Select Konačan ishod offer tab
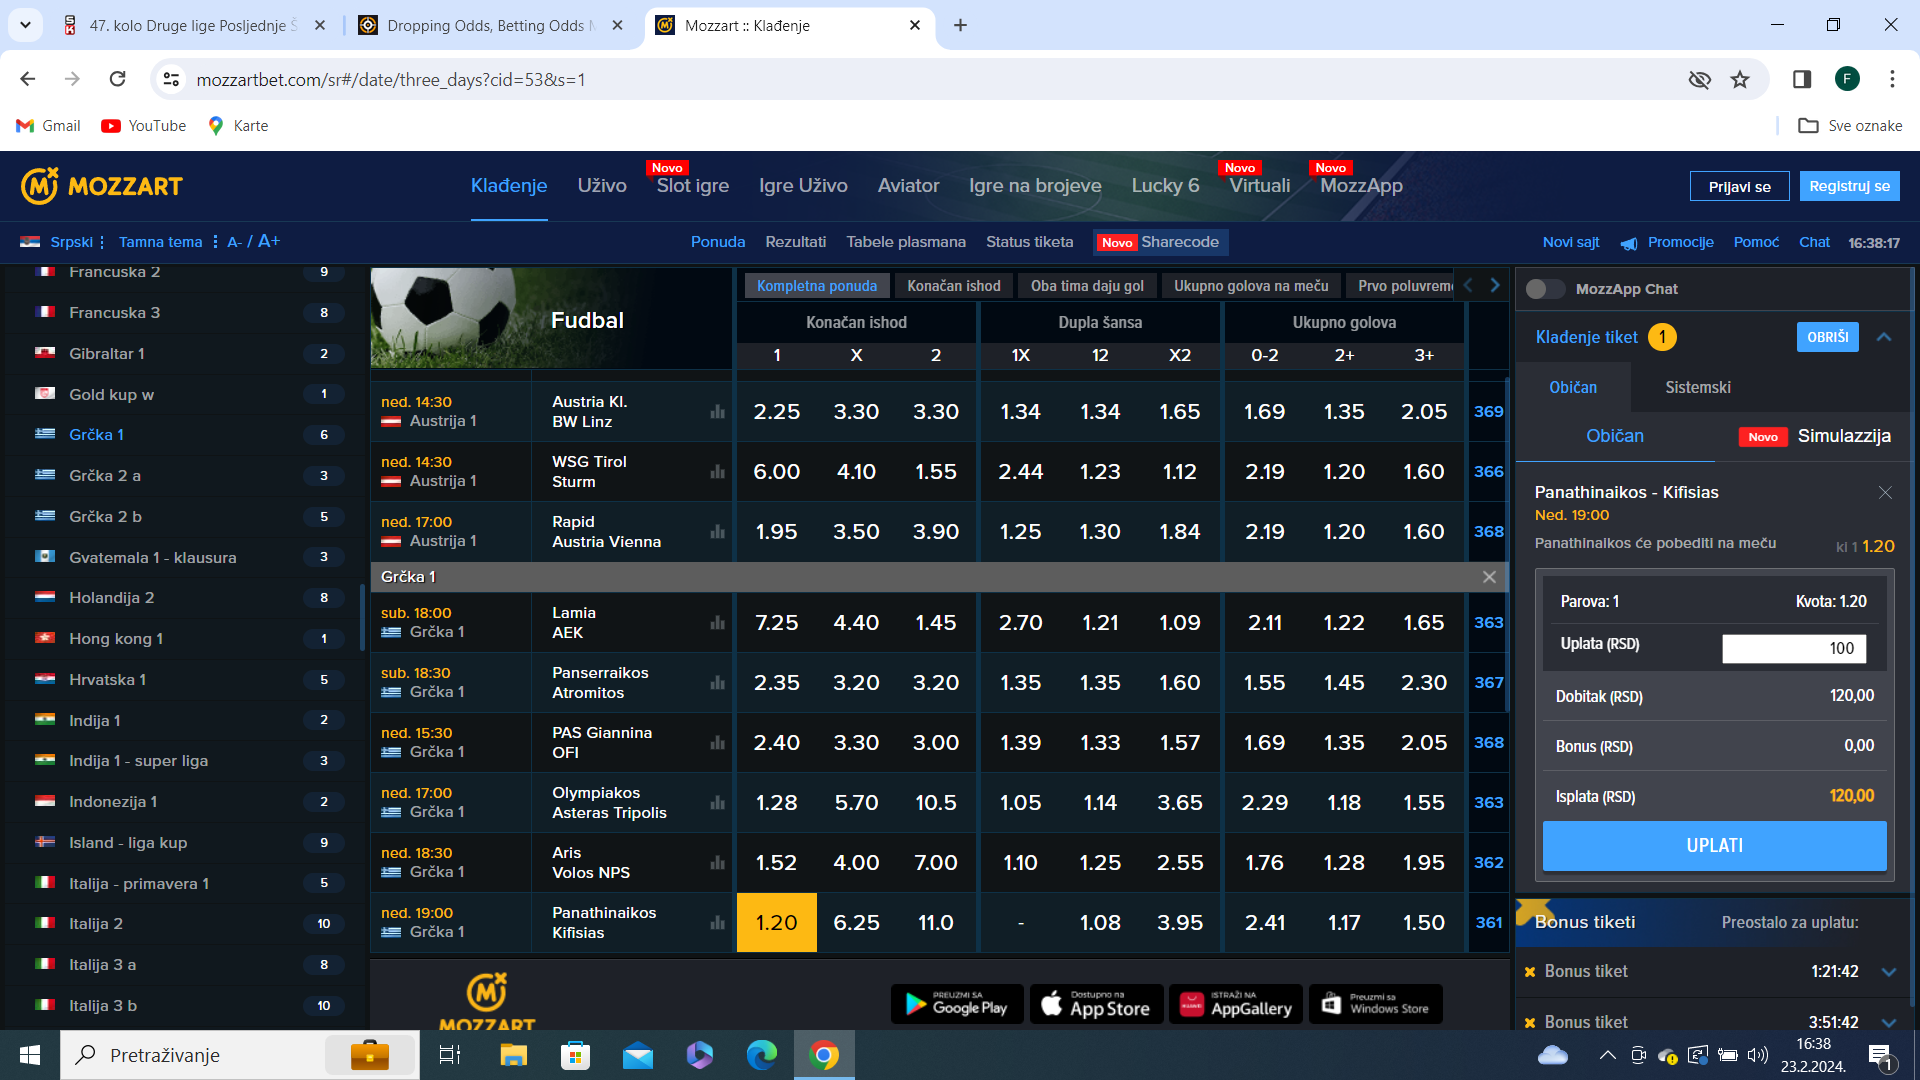 [953, 286]
